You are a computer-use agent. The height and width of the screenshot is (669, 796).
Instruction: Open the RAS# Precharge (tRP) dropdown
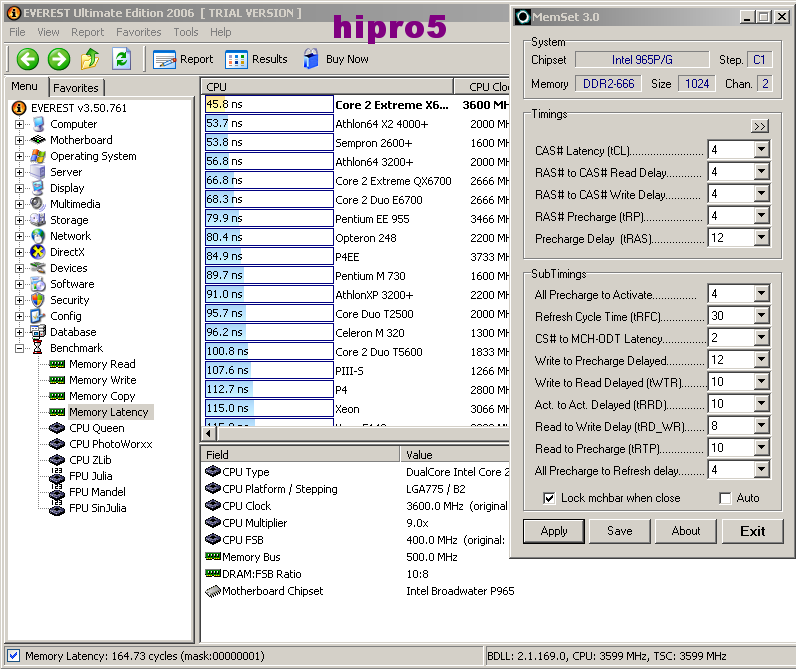pos(761,216)
